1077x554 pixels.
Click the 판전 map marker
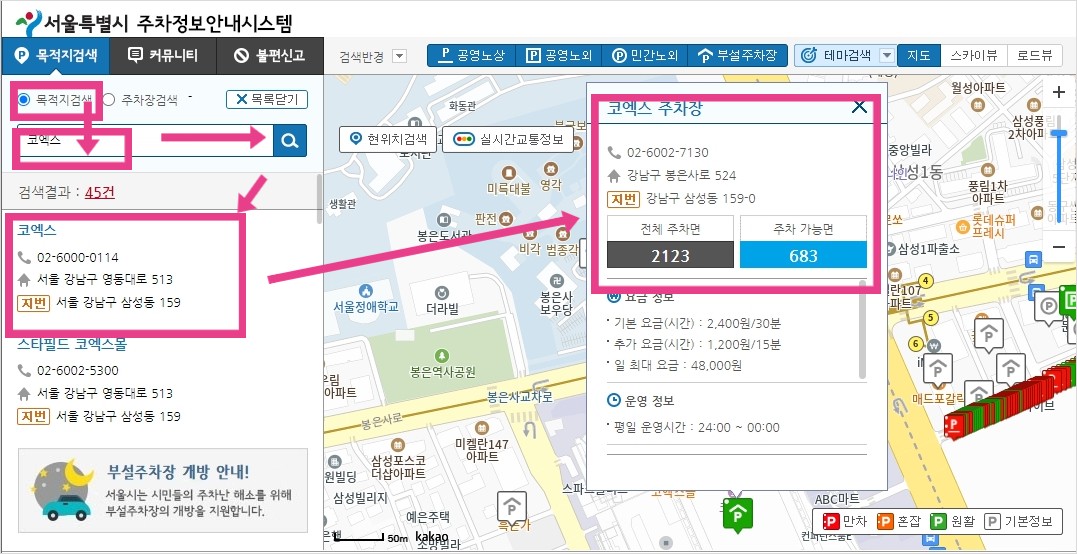[x=506, y=218]
